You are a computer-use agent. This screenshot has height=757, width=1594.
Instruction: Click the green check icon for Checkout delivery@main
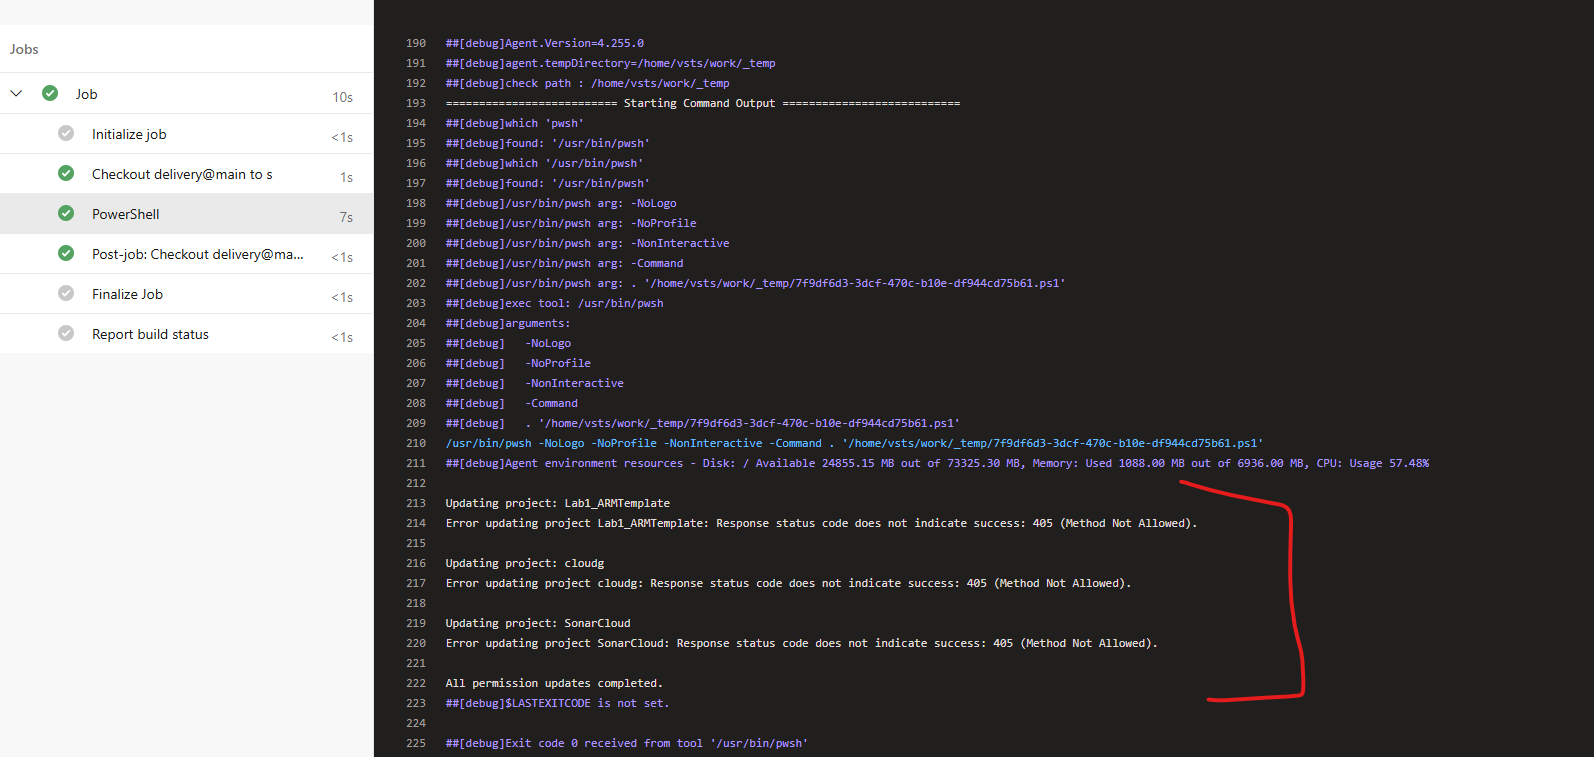tap(66, 173)
